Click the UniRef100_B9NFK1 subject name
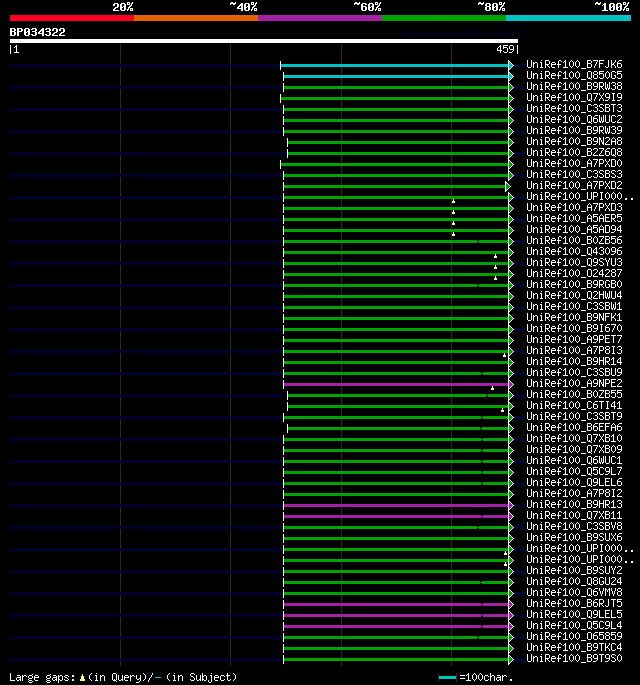 pos(574,318)
